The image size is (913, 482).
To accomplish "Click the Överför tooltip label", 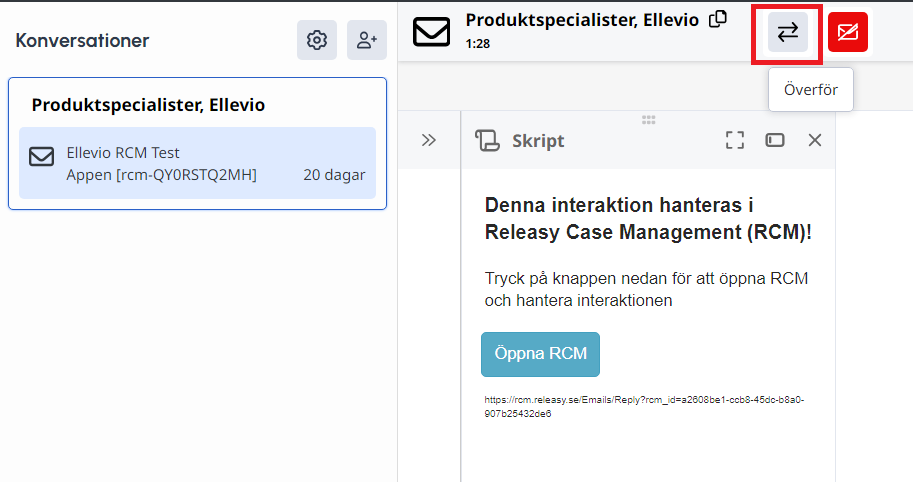I will 811,90.
